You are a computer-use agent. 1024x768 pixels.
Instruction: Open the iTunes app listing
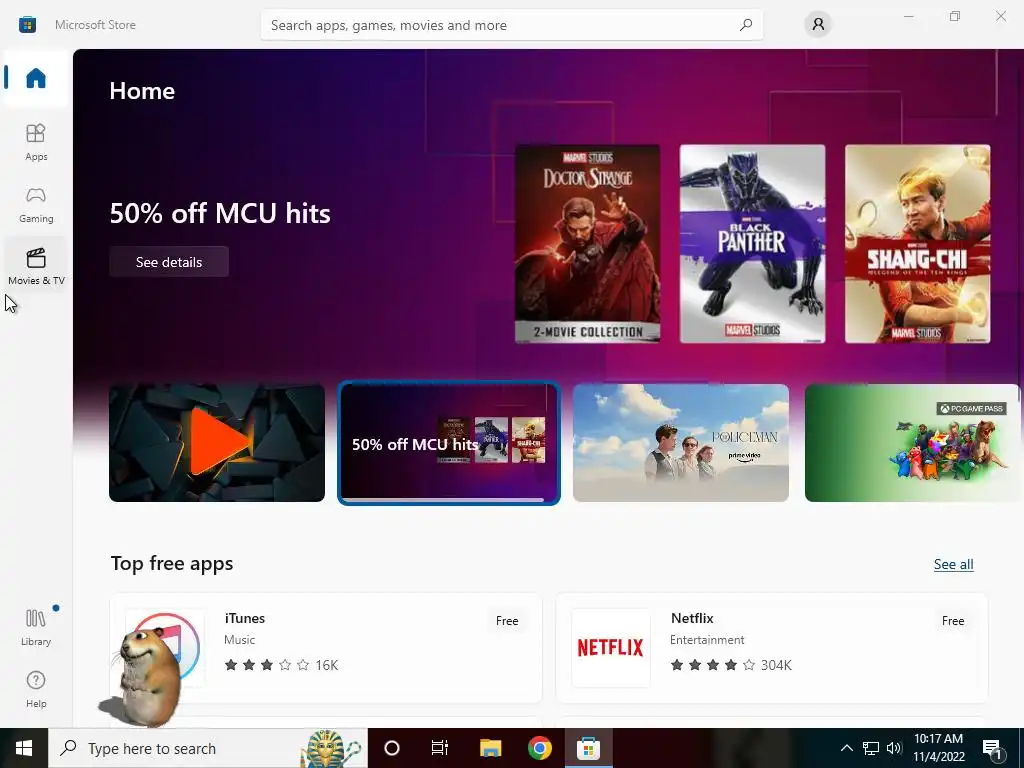[326, 648]
